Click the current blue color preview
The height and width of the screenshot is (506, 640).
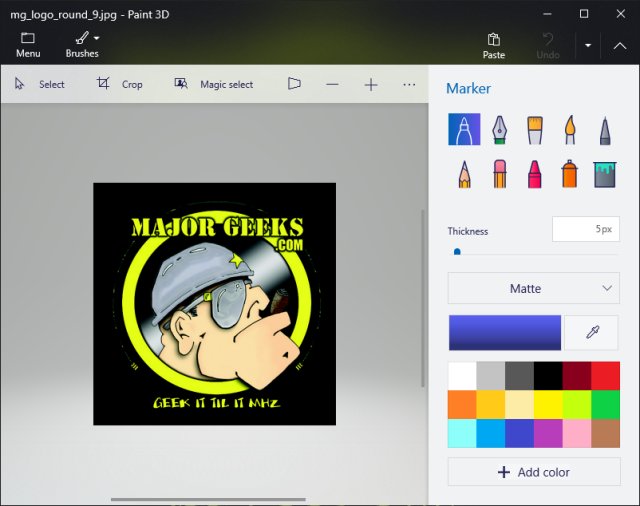(x=505, y=333)
